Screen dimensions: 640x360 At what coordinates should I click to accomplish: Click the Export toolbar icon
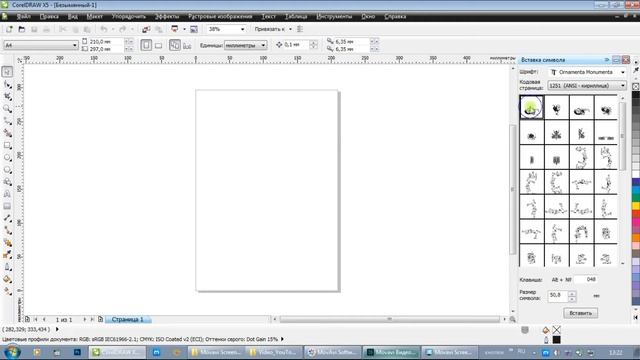(x=158, y=29)
